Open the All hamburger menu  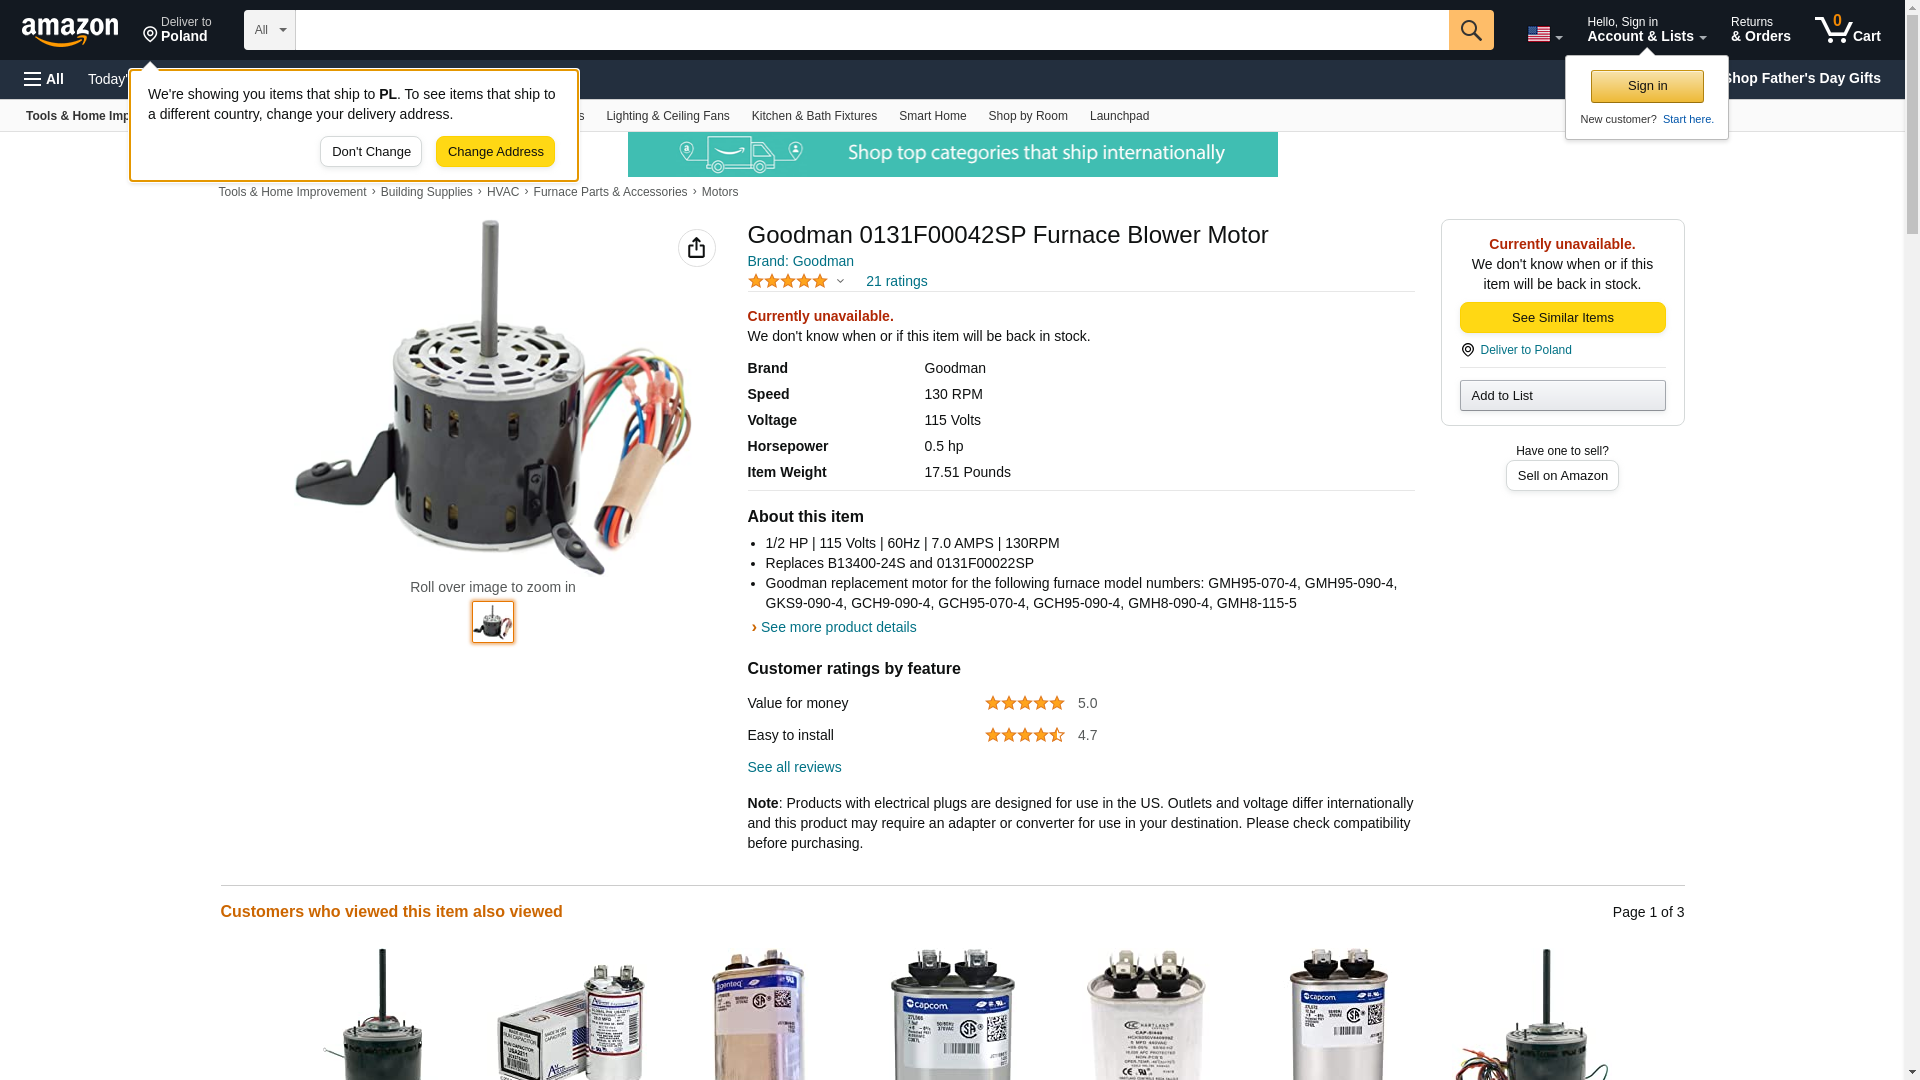click(x=44, y=79)
